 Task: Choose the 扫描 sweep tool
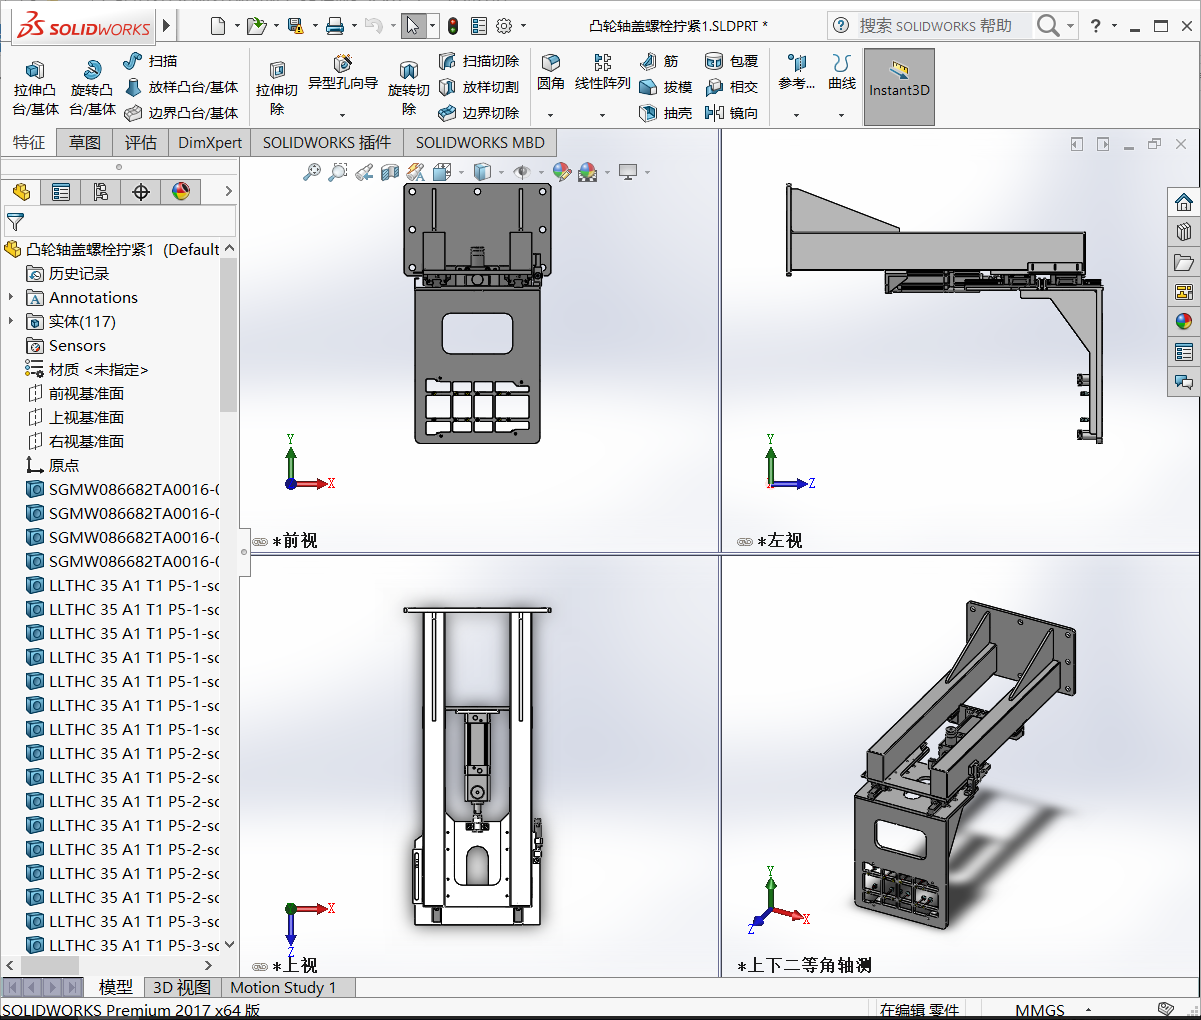pyautogui.click(x=150, y=61)
